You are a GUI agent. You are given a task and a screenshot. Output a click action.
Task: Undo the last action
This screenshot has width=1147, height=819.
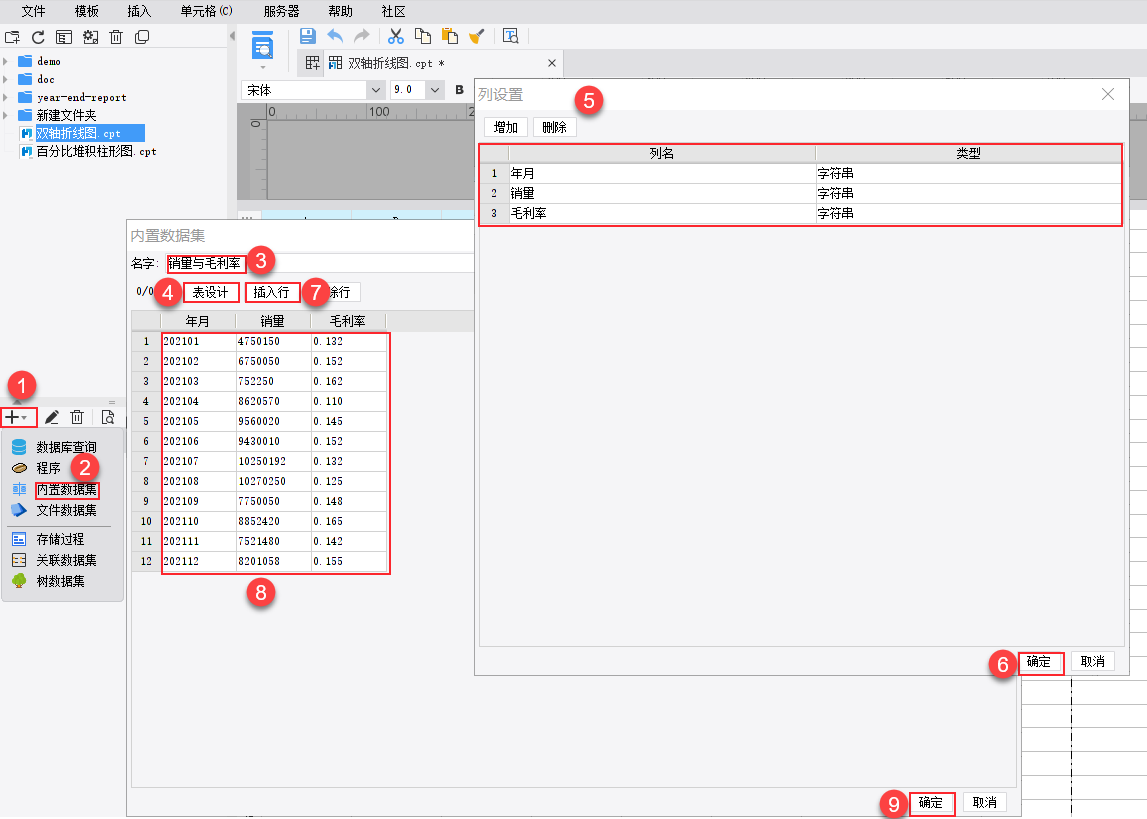(x=335, y=36)
